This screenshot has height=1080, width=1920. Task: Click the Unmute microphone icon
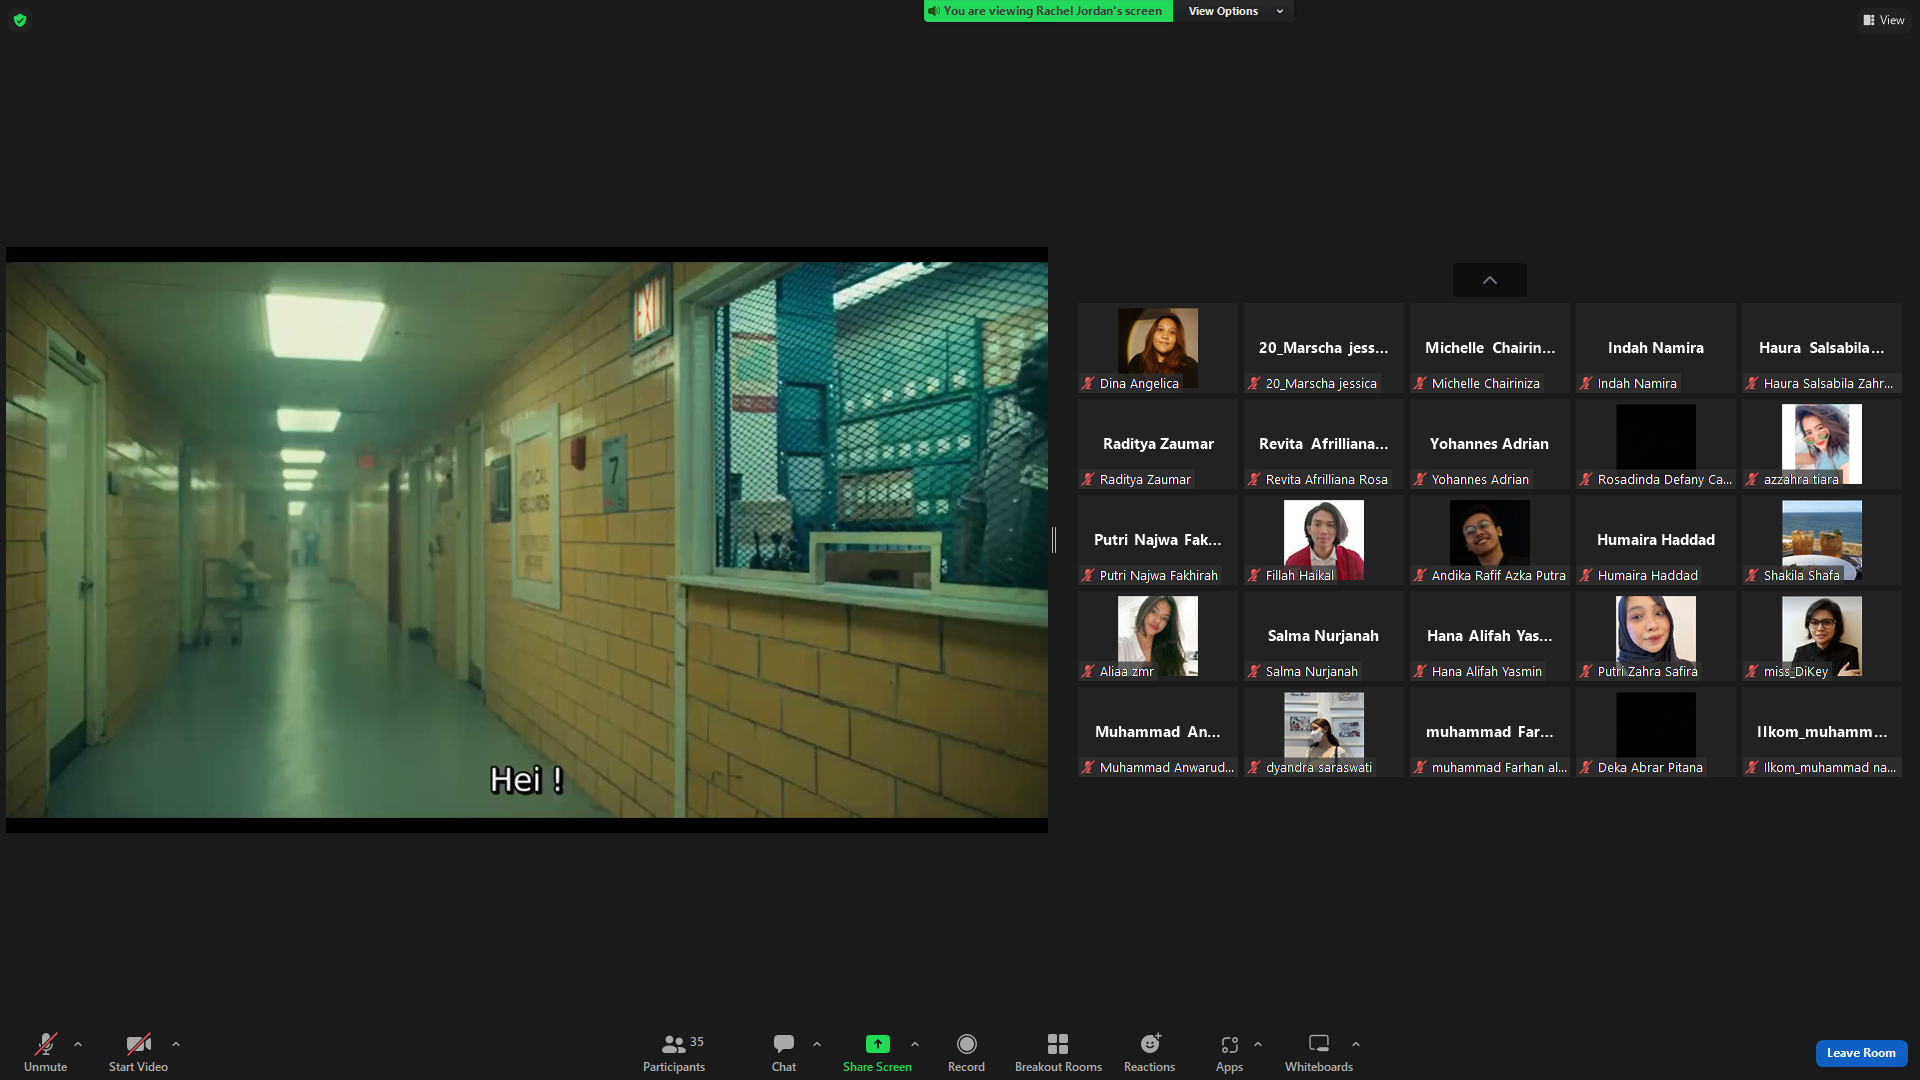(46, 1044)
